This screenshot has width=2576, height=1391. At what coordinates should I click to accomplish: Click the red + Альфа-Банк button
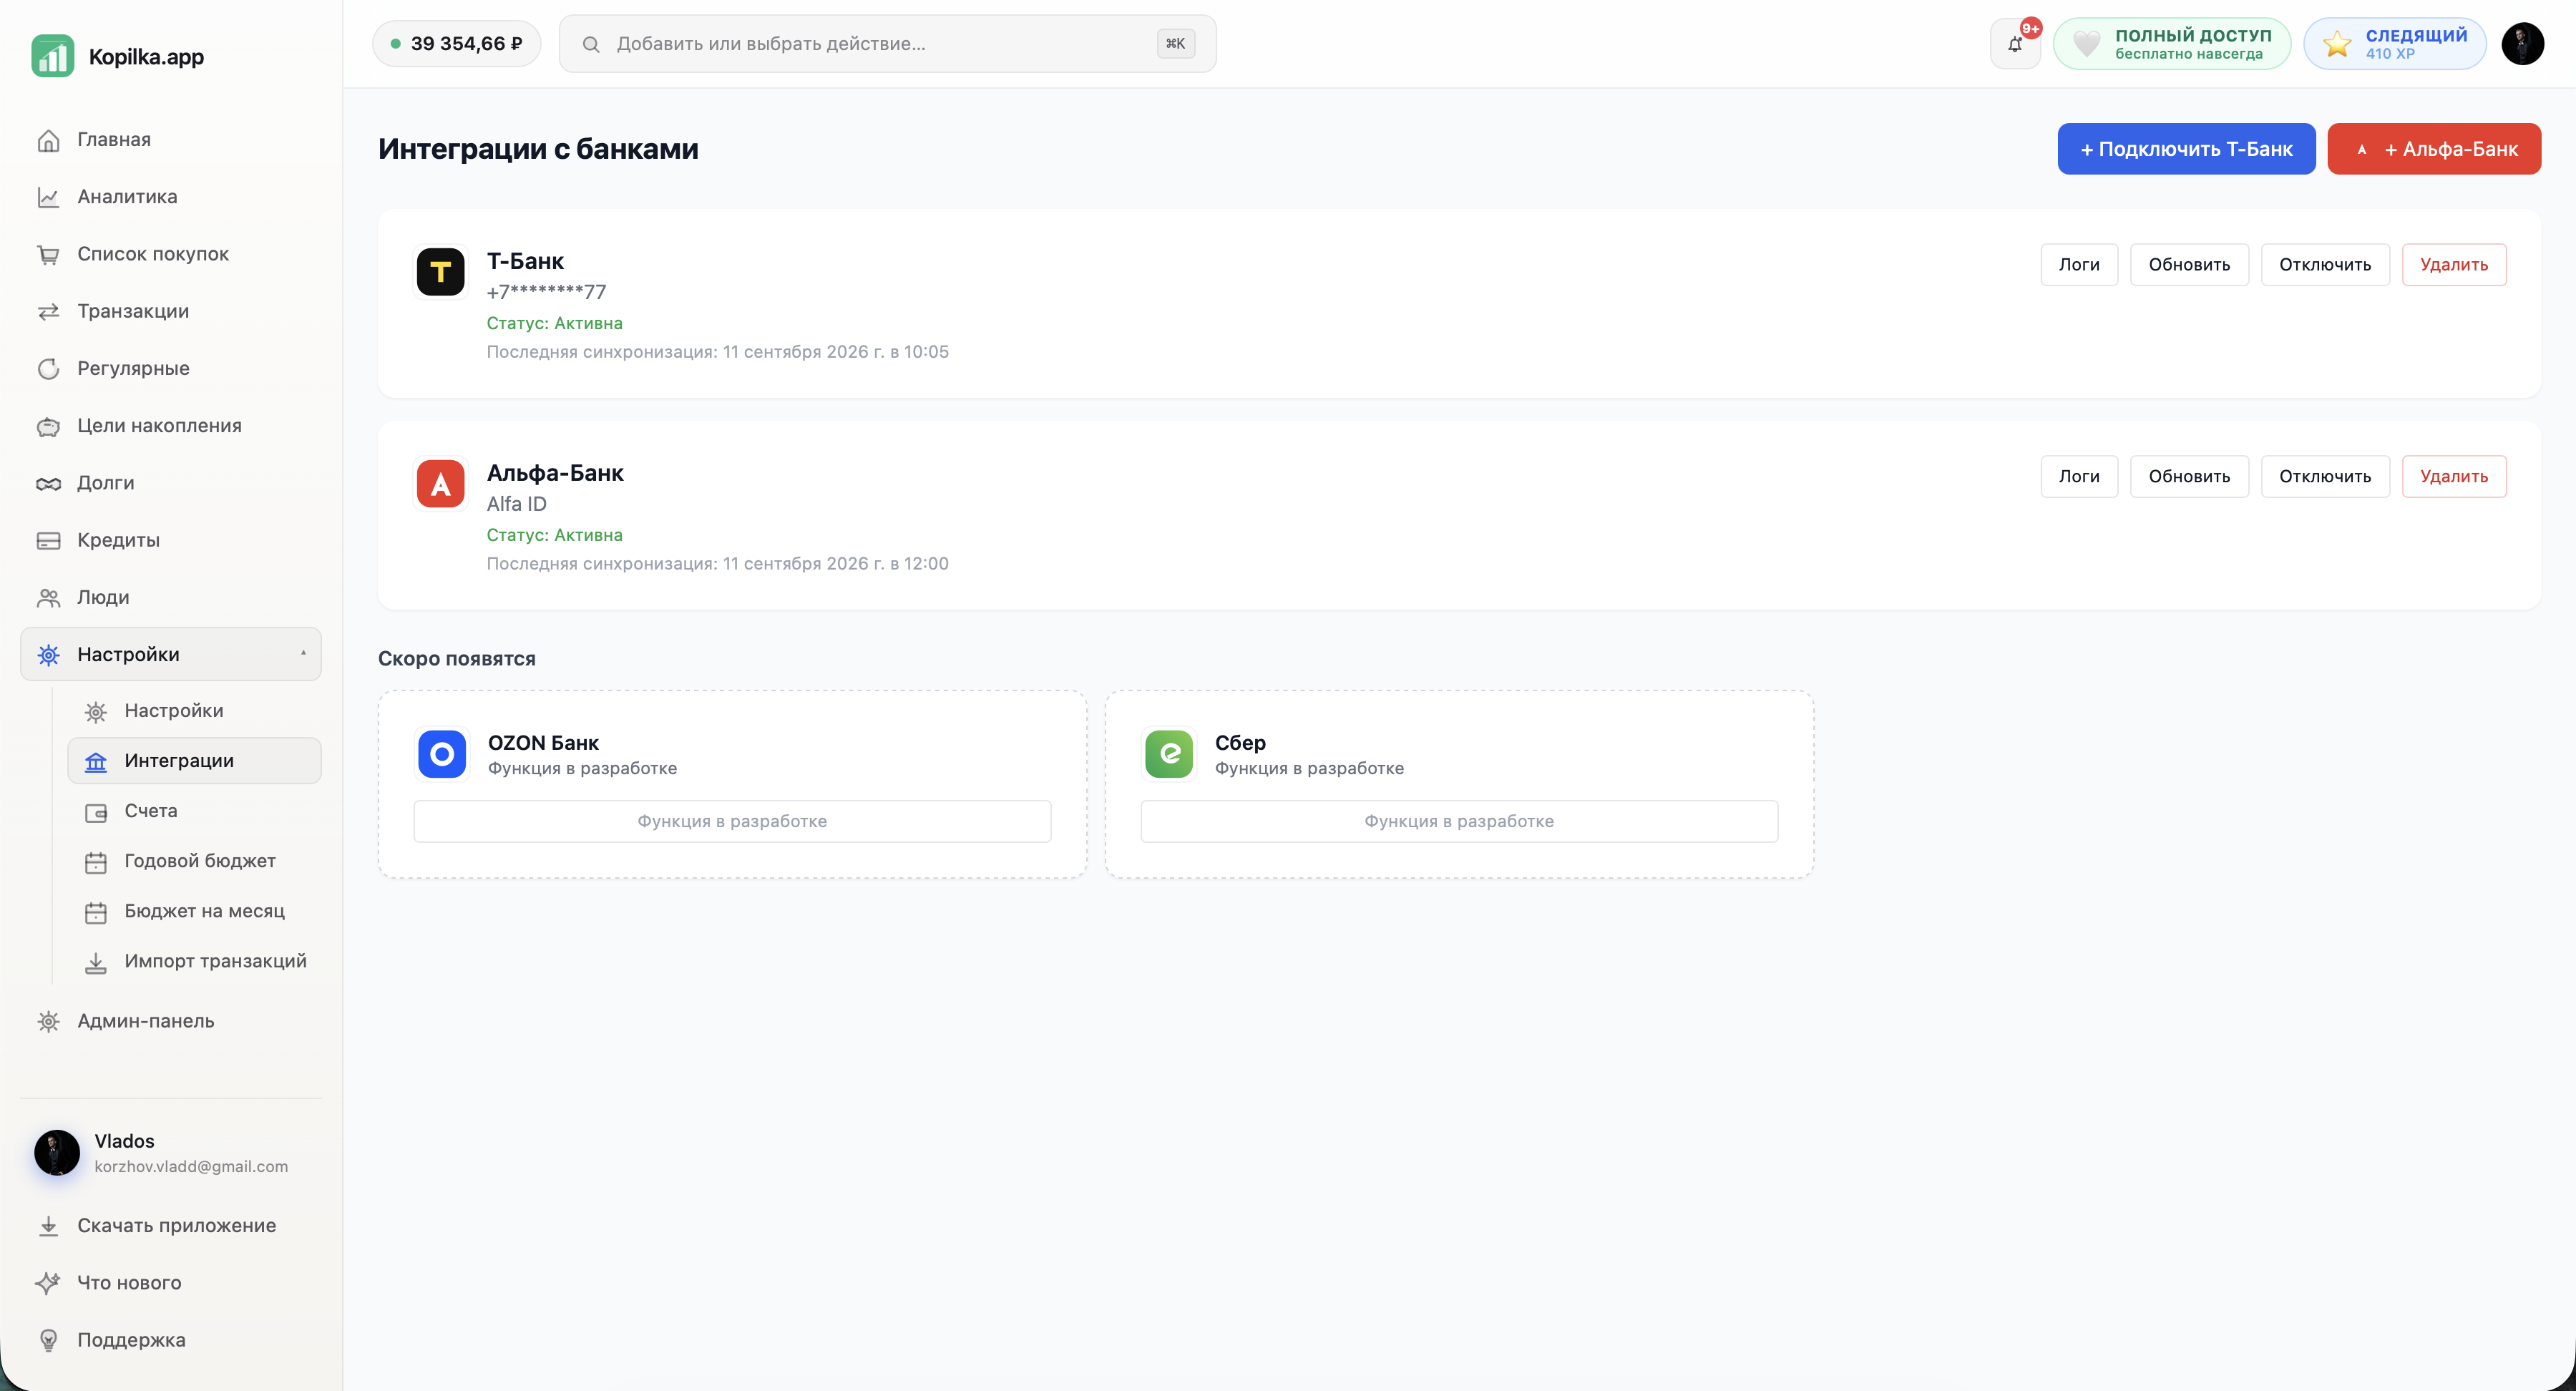pyautogui.click(x=2434, y=149)
